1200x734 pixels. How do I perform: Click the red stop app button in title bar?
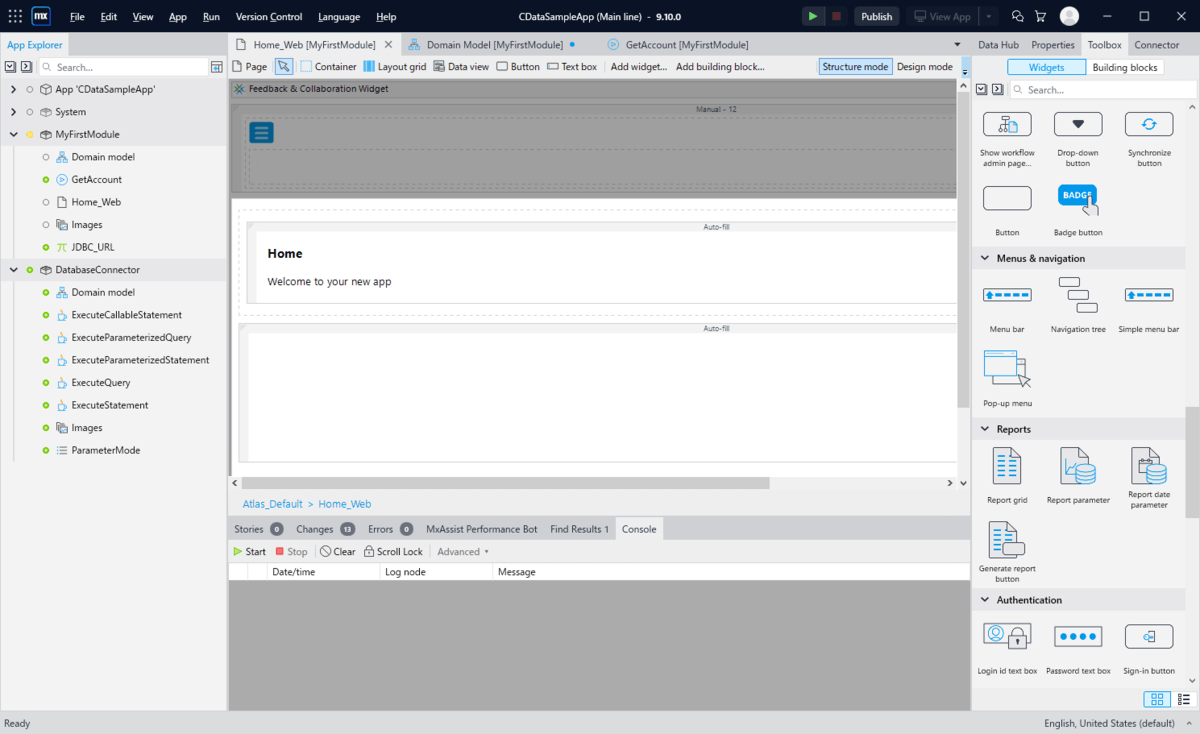pos(836,16)
